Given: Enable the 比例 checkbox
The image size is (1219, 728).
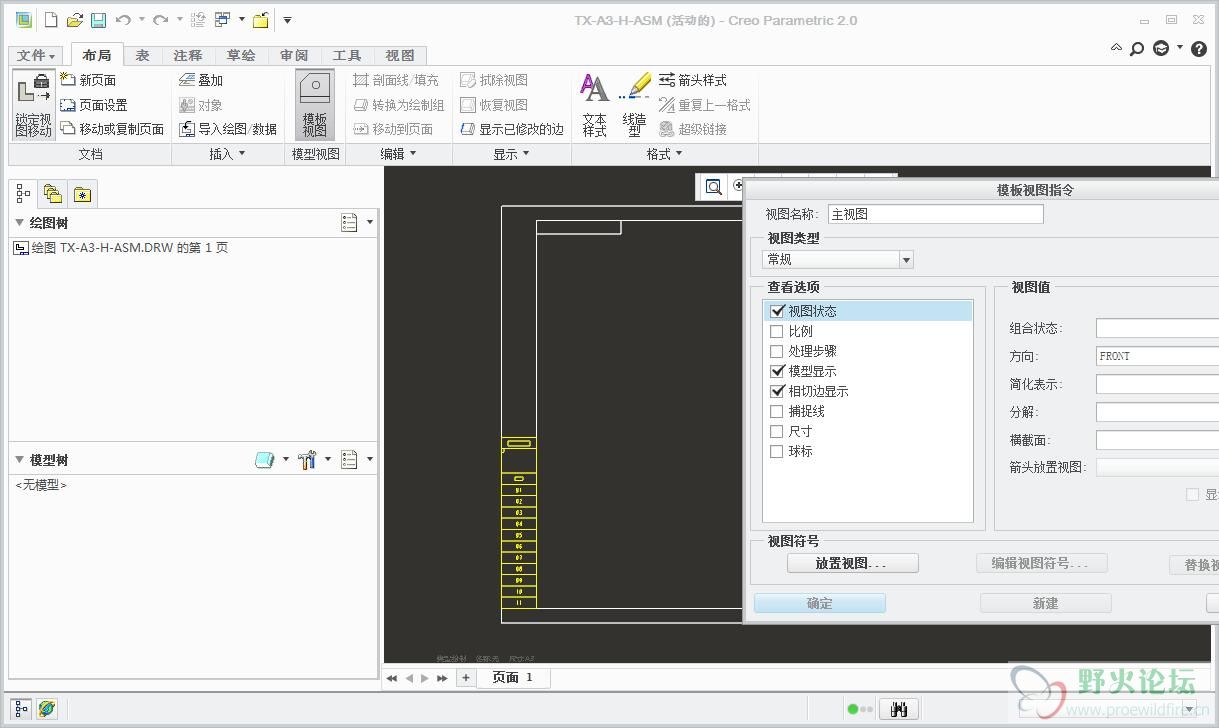Looking at the screenshot, I should coord(777,331).
